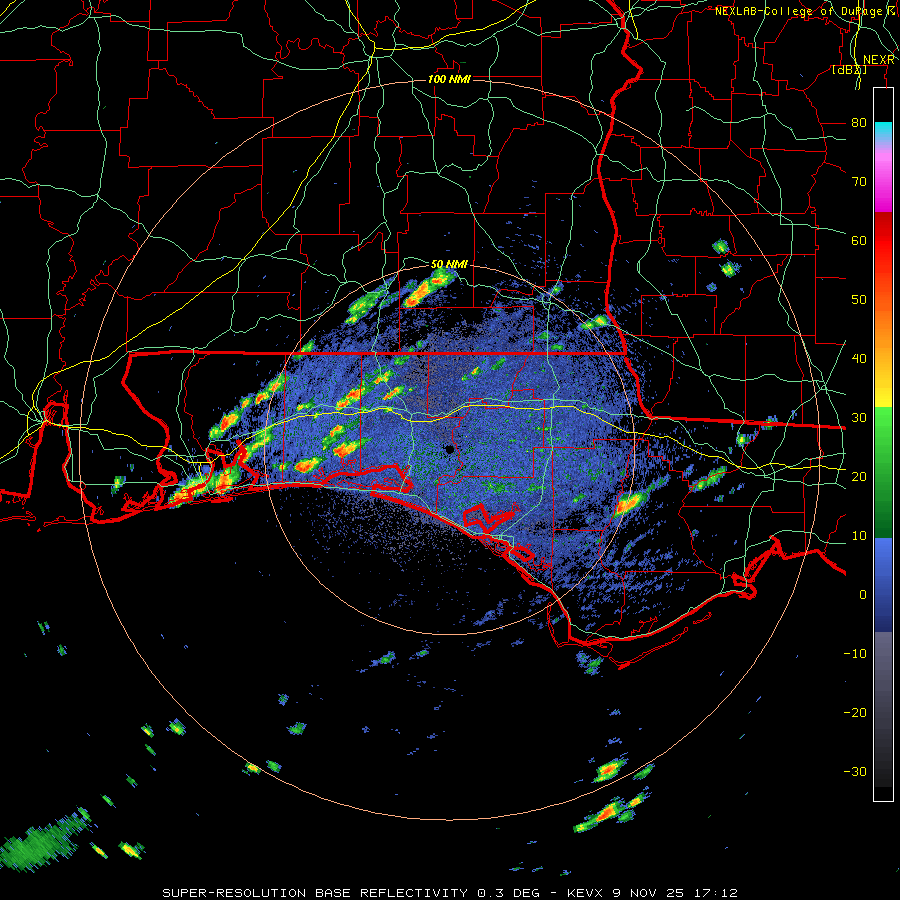Click the 100 NMI range ring label
Screen dimensions: 900x900
click(449, 79)
